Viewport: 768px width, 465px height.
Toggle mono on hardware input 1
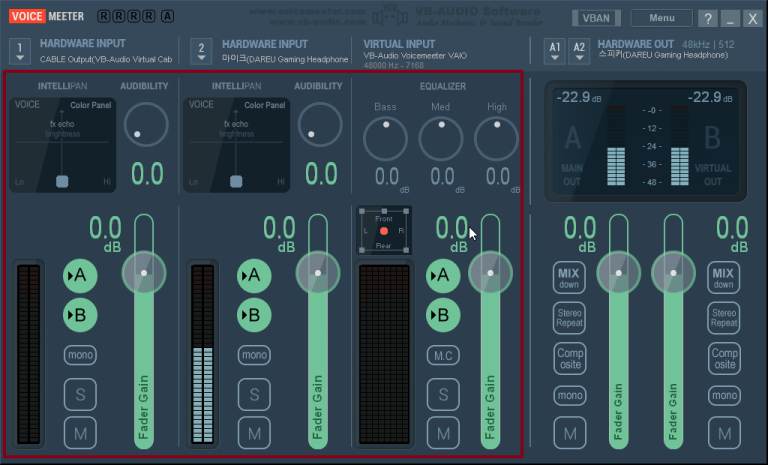point(80,355)
